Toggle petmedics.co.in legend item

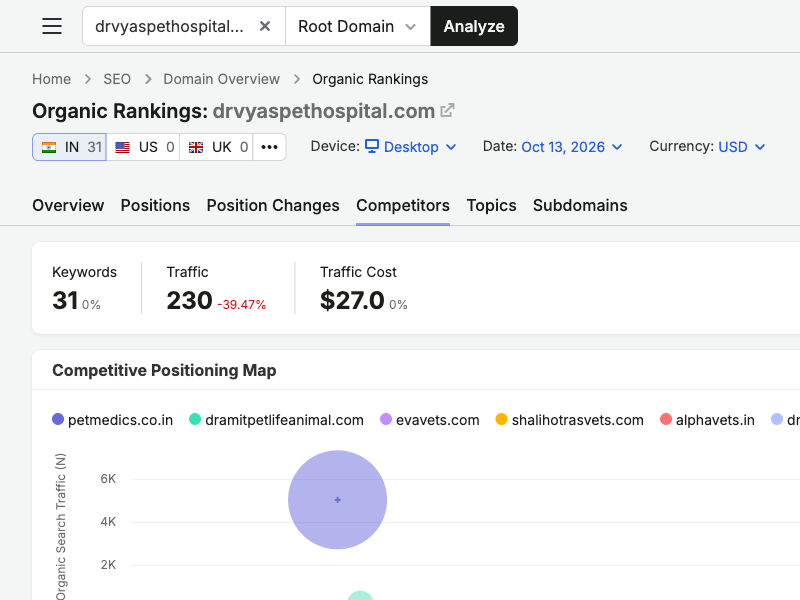(113, 420)
